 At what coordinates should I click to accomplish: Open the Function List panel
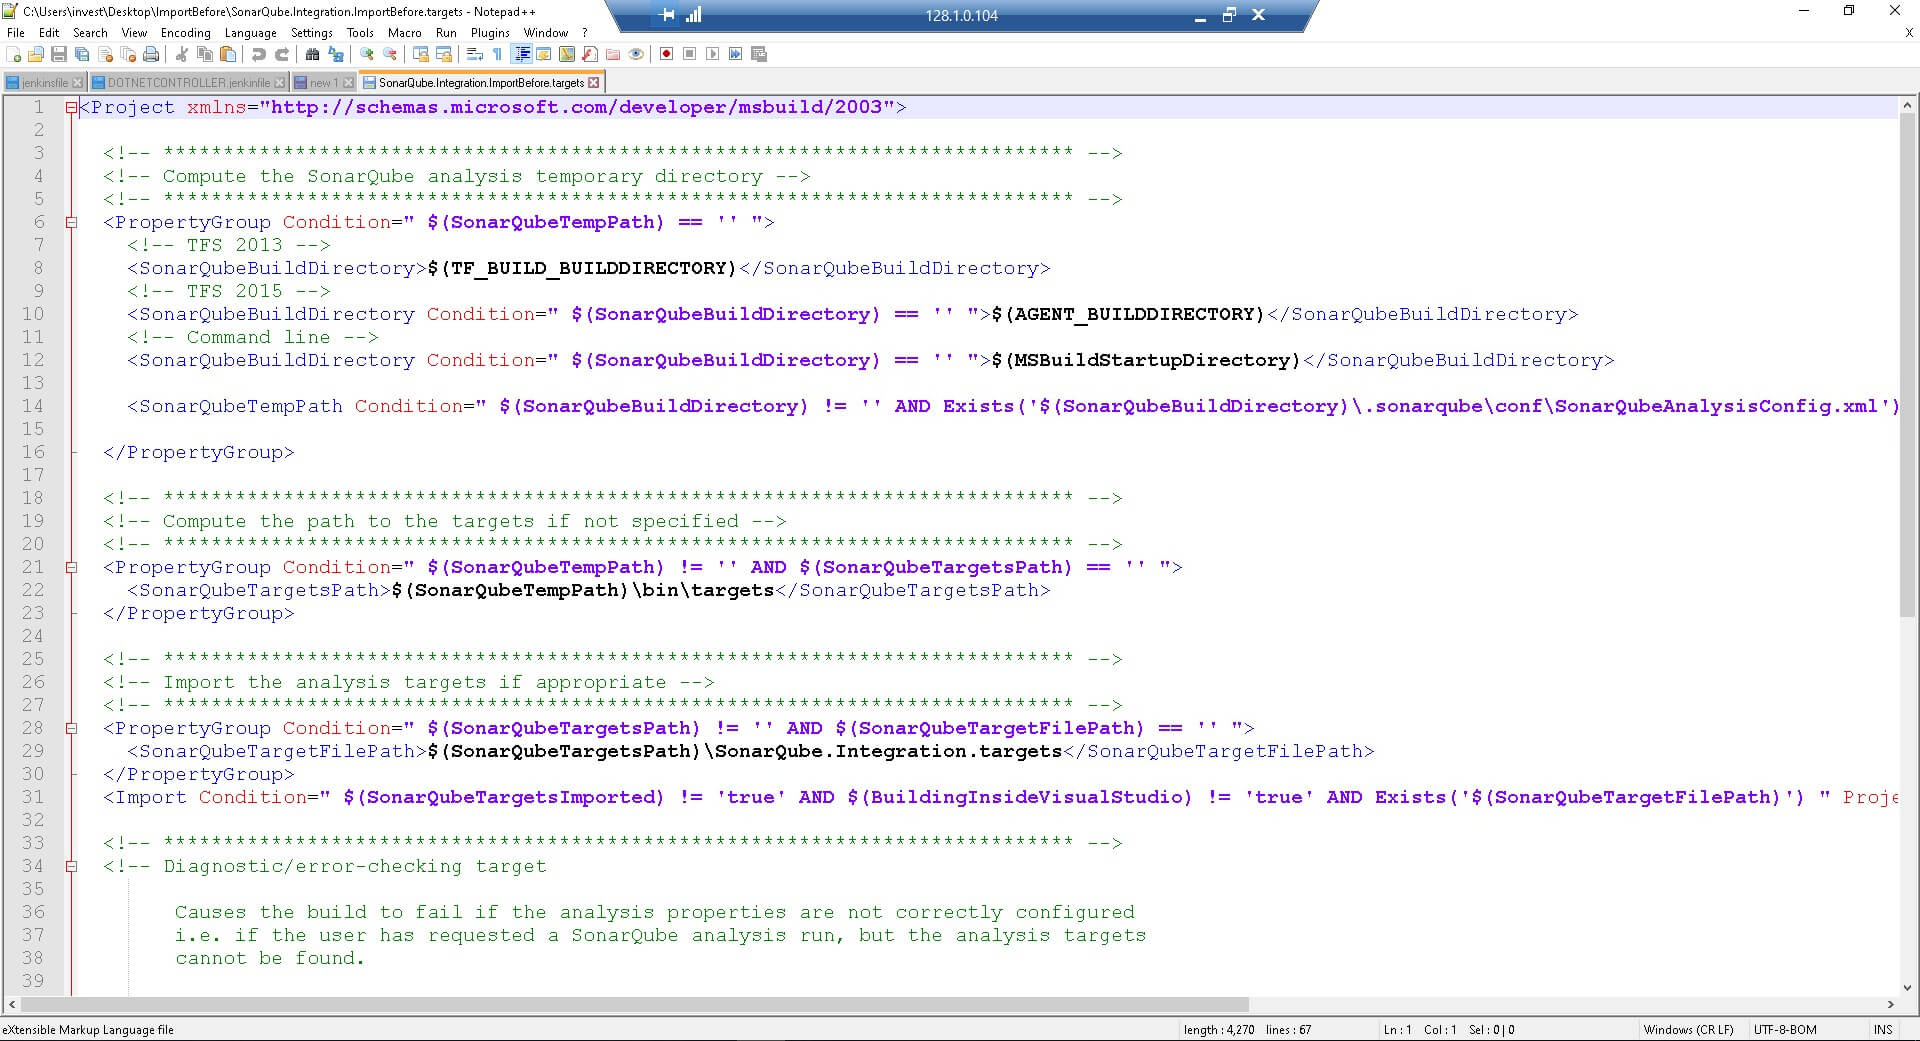click(590, 54)
